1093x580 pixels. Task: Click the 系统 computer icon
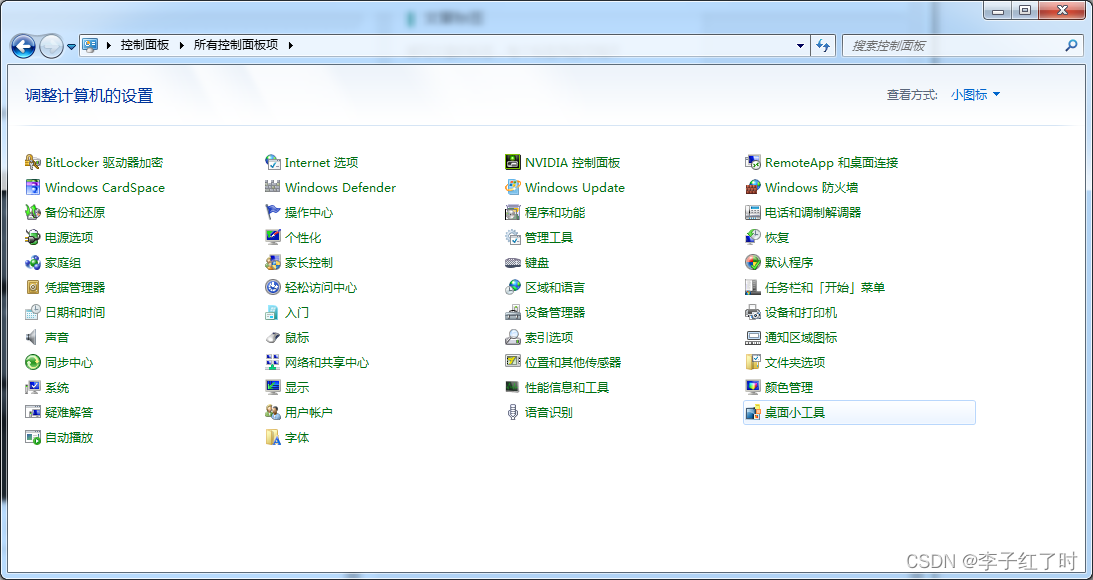pos(32,388)
